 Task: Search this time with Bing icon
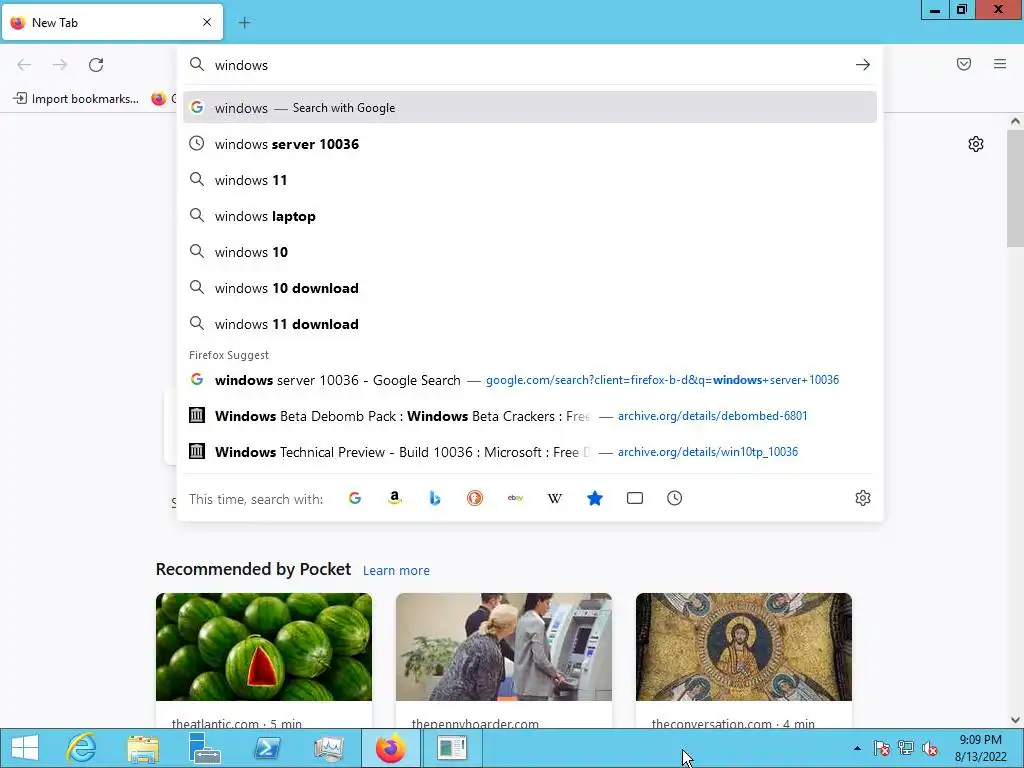click(x=435, y=498)
